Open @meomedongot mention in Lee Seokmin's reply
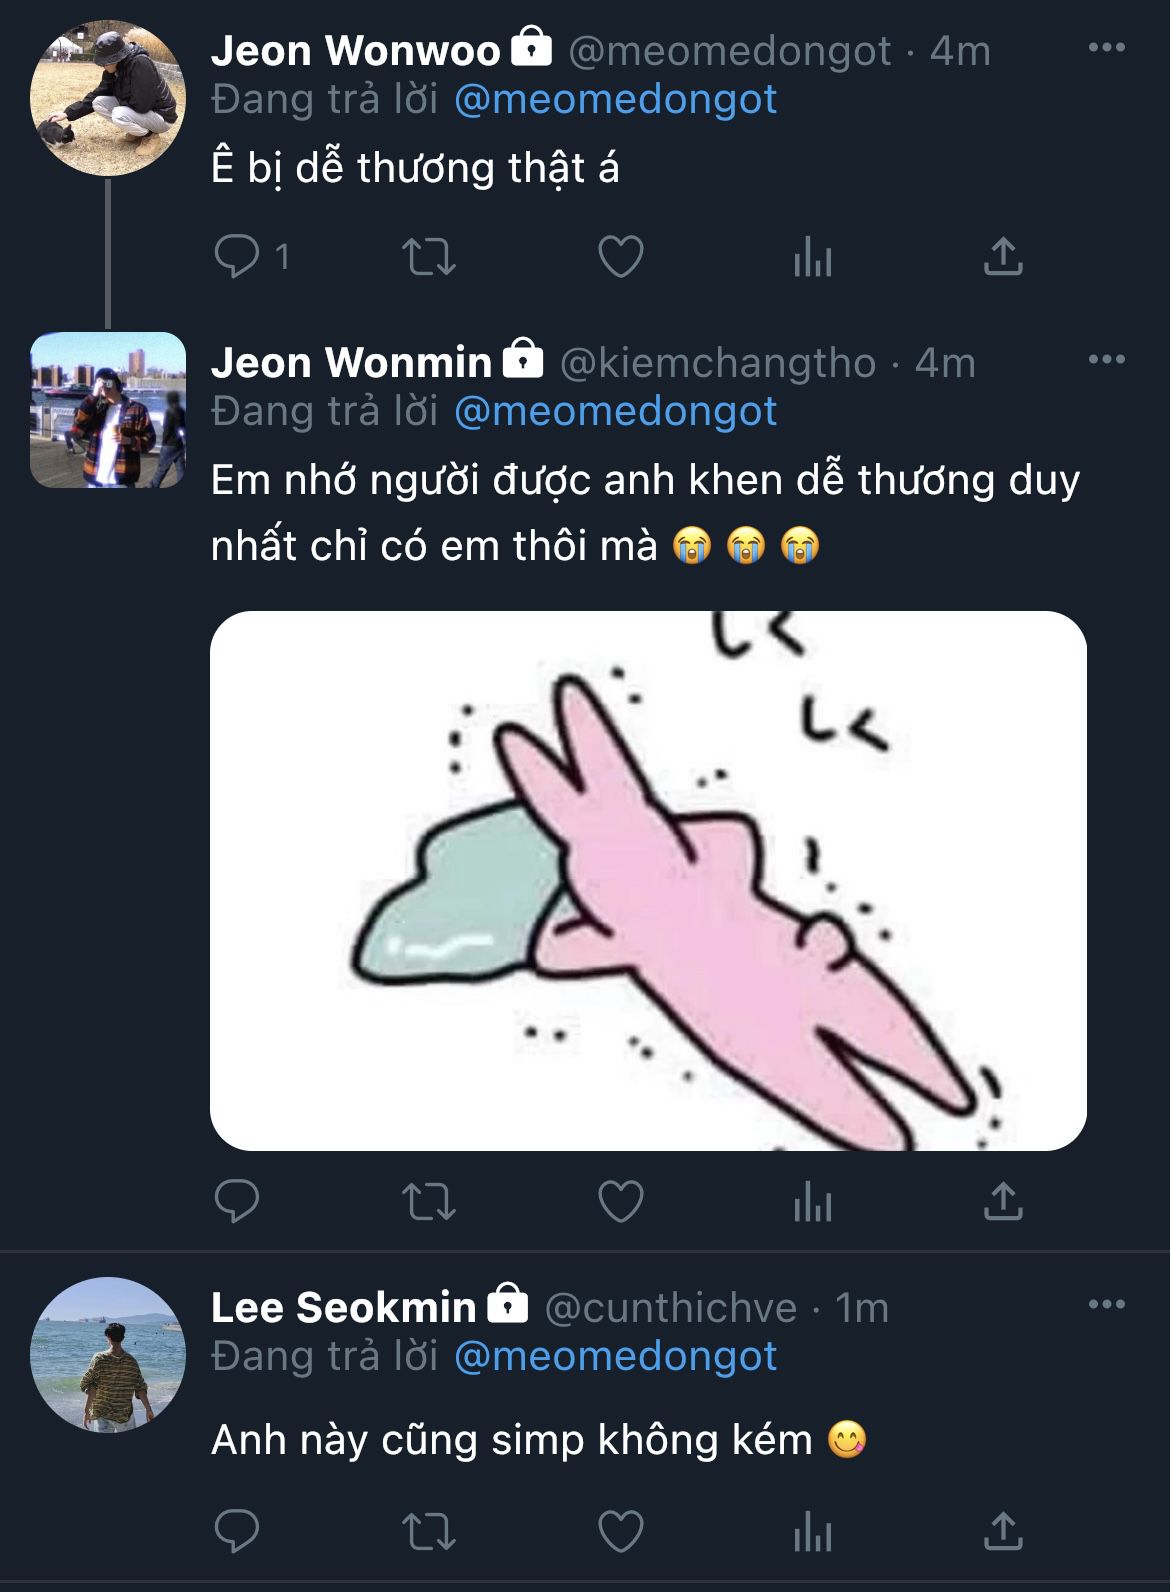 [x=615, y=1357]
